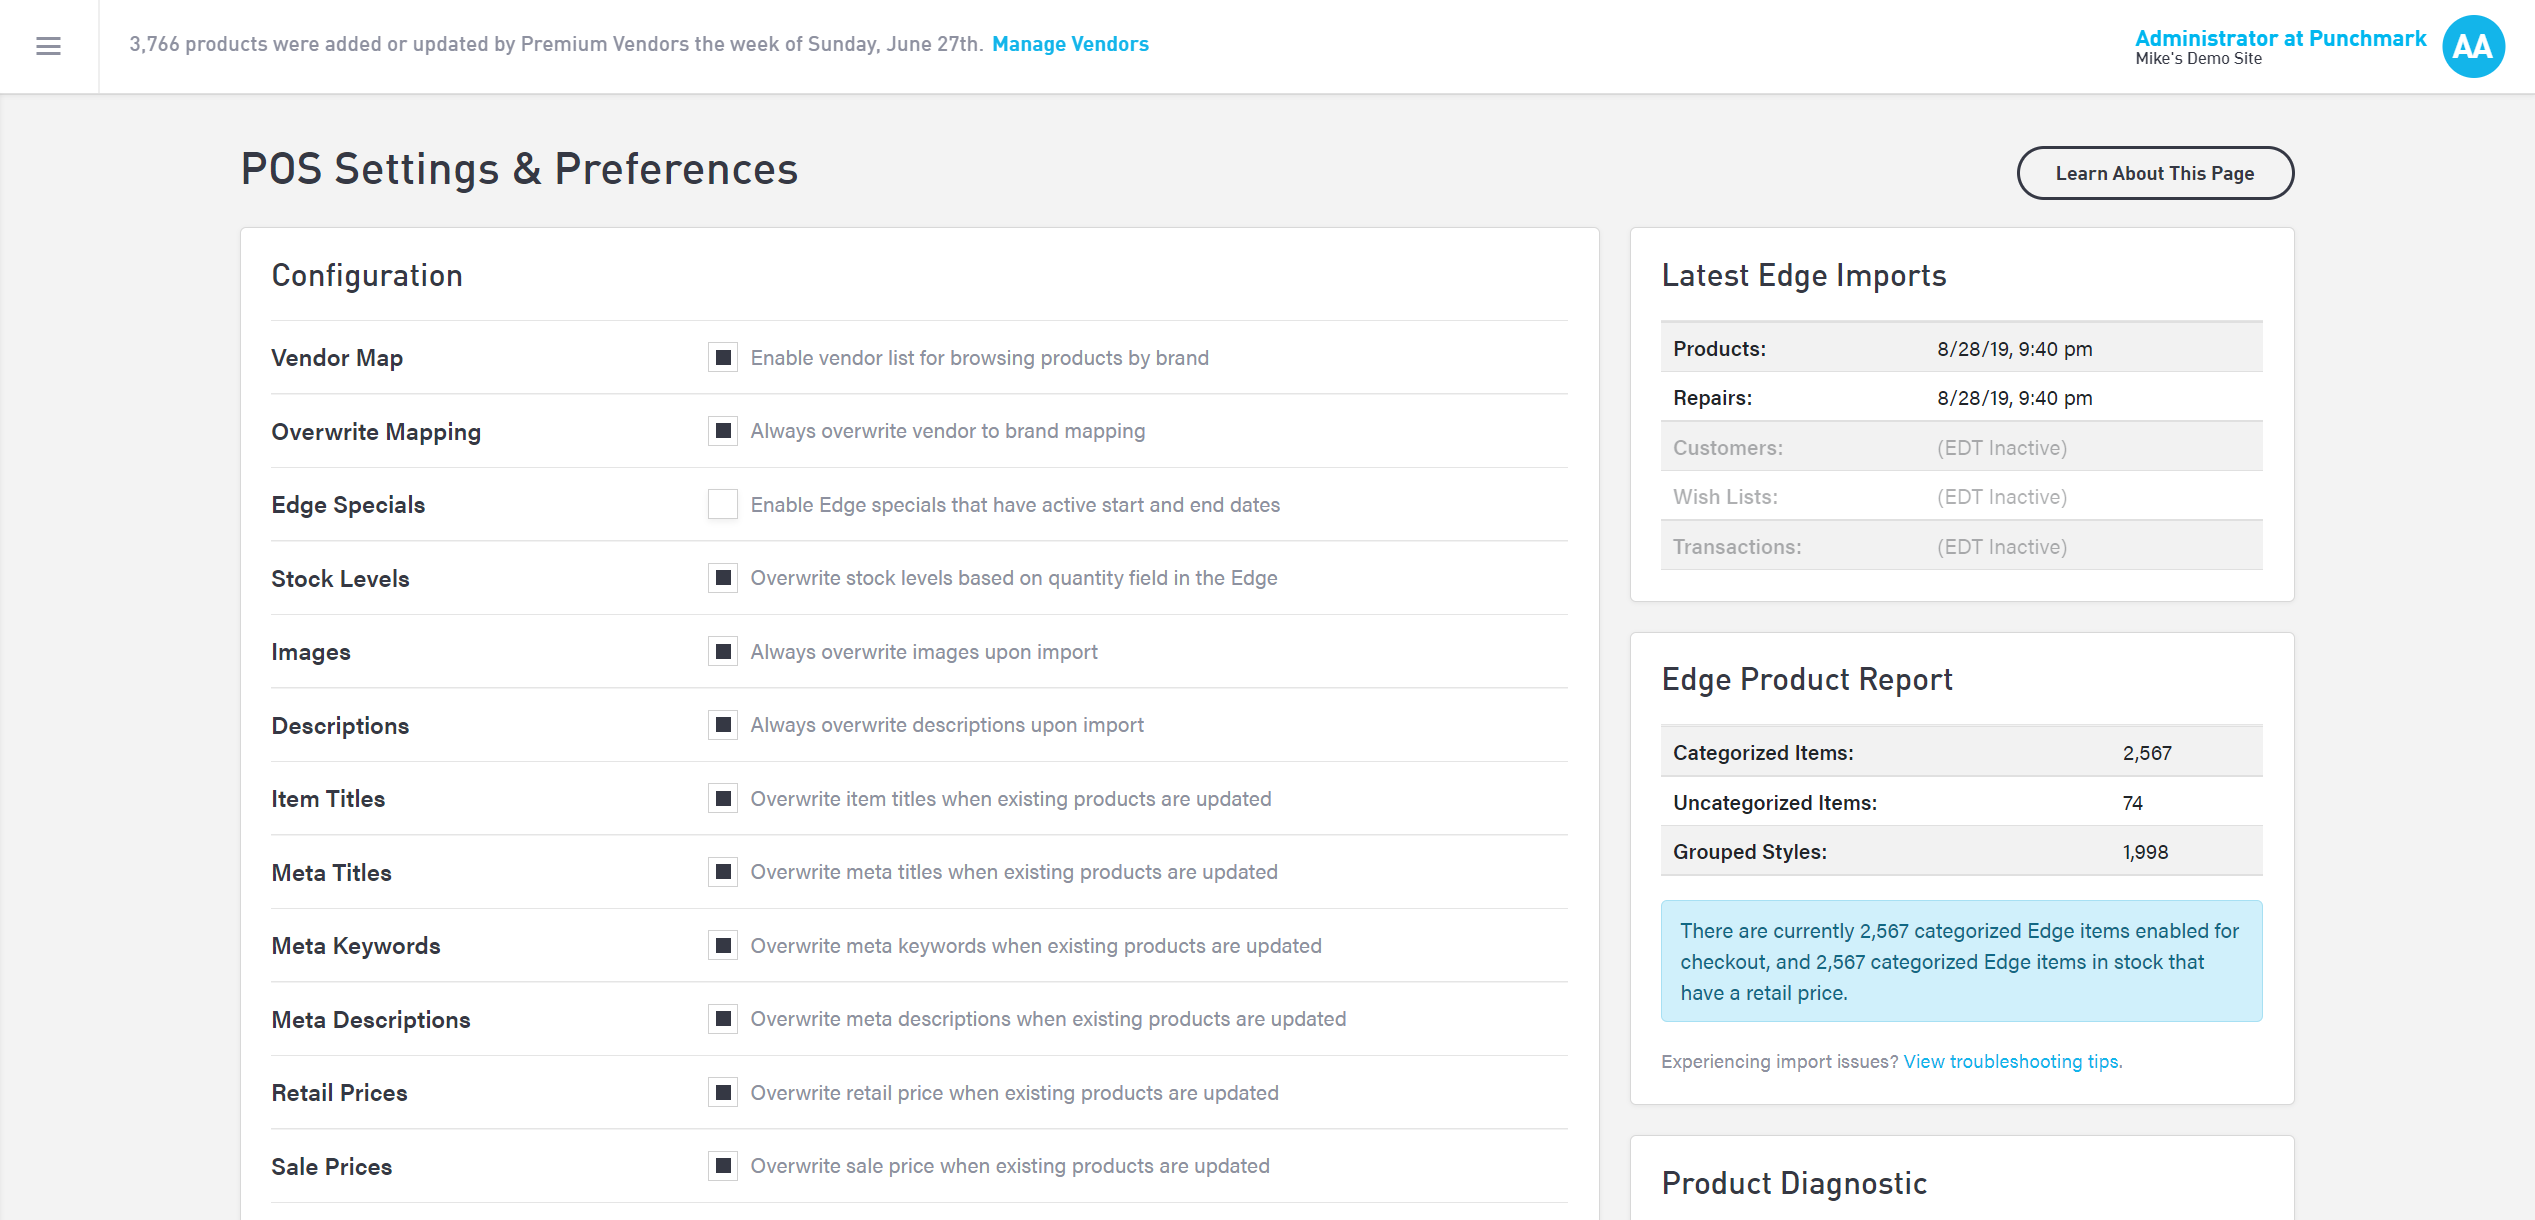The width and height of the screenshot is (2535, 1220).
Task: Click the Manage Vendors link
Action: [1069, 44]
